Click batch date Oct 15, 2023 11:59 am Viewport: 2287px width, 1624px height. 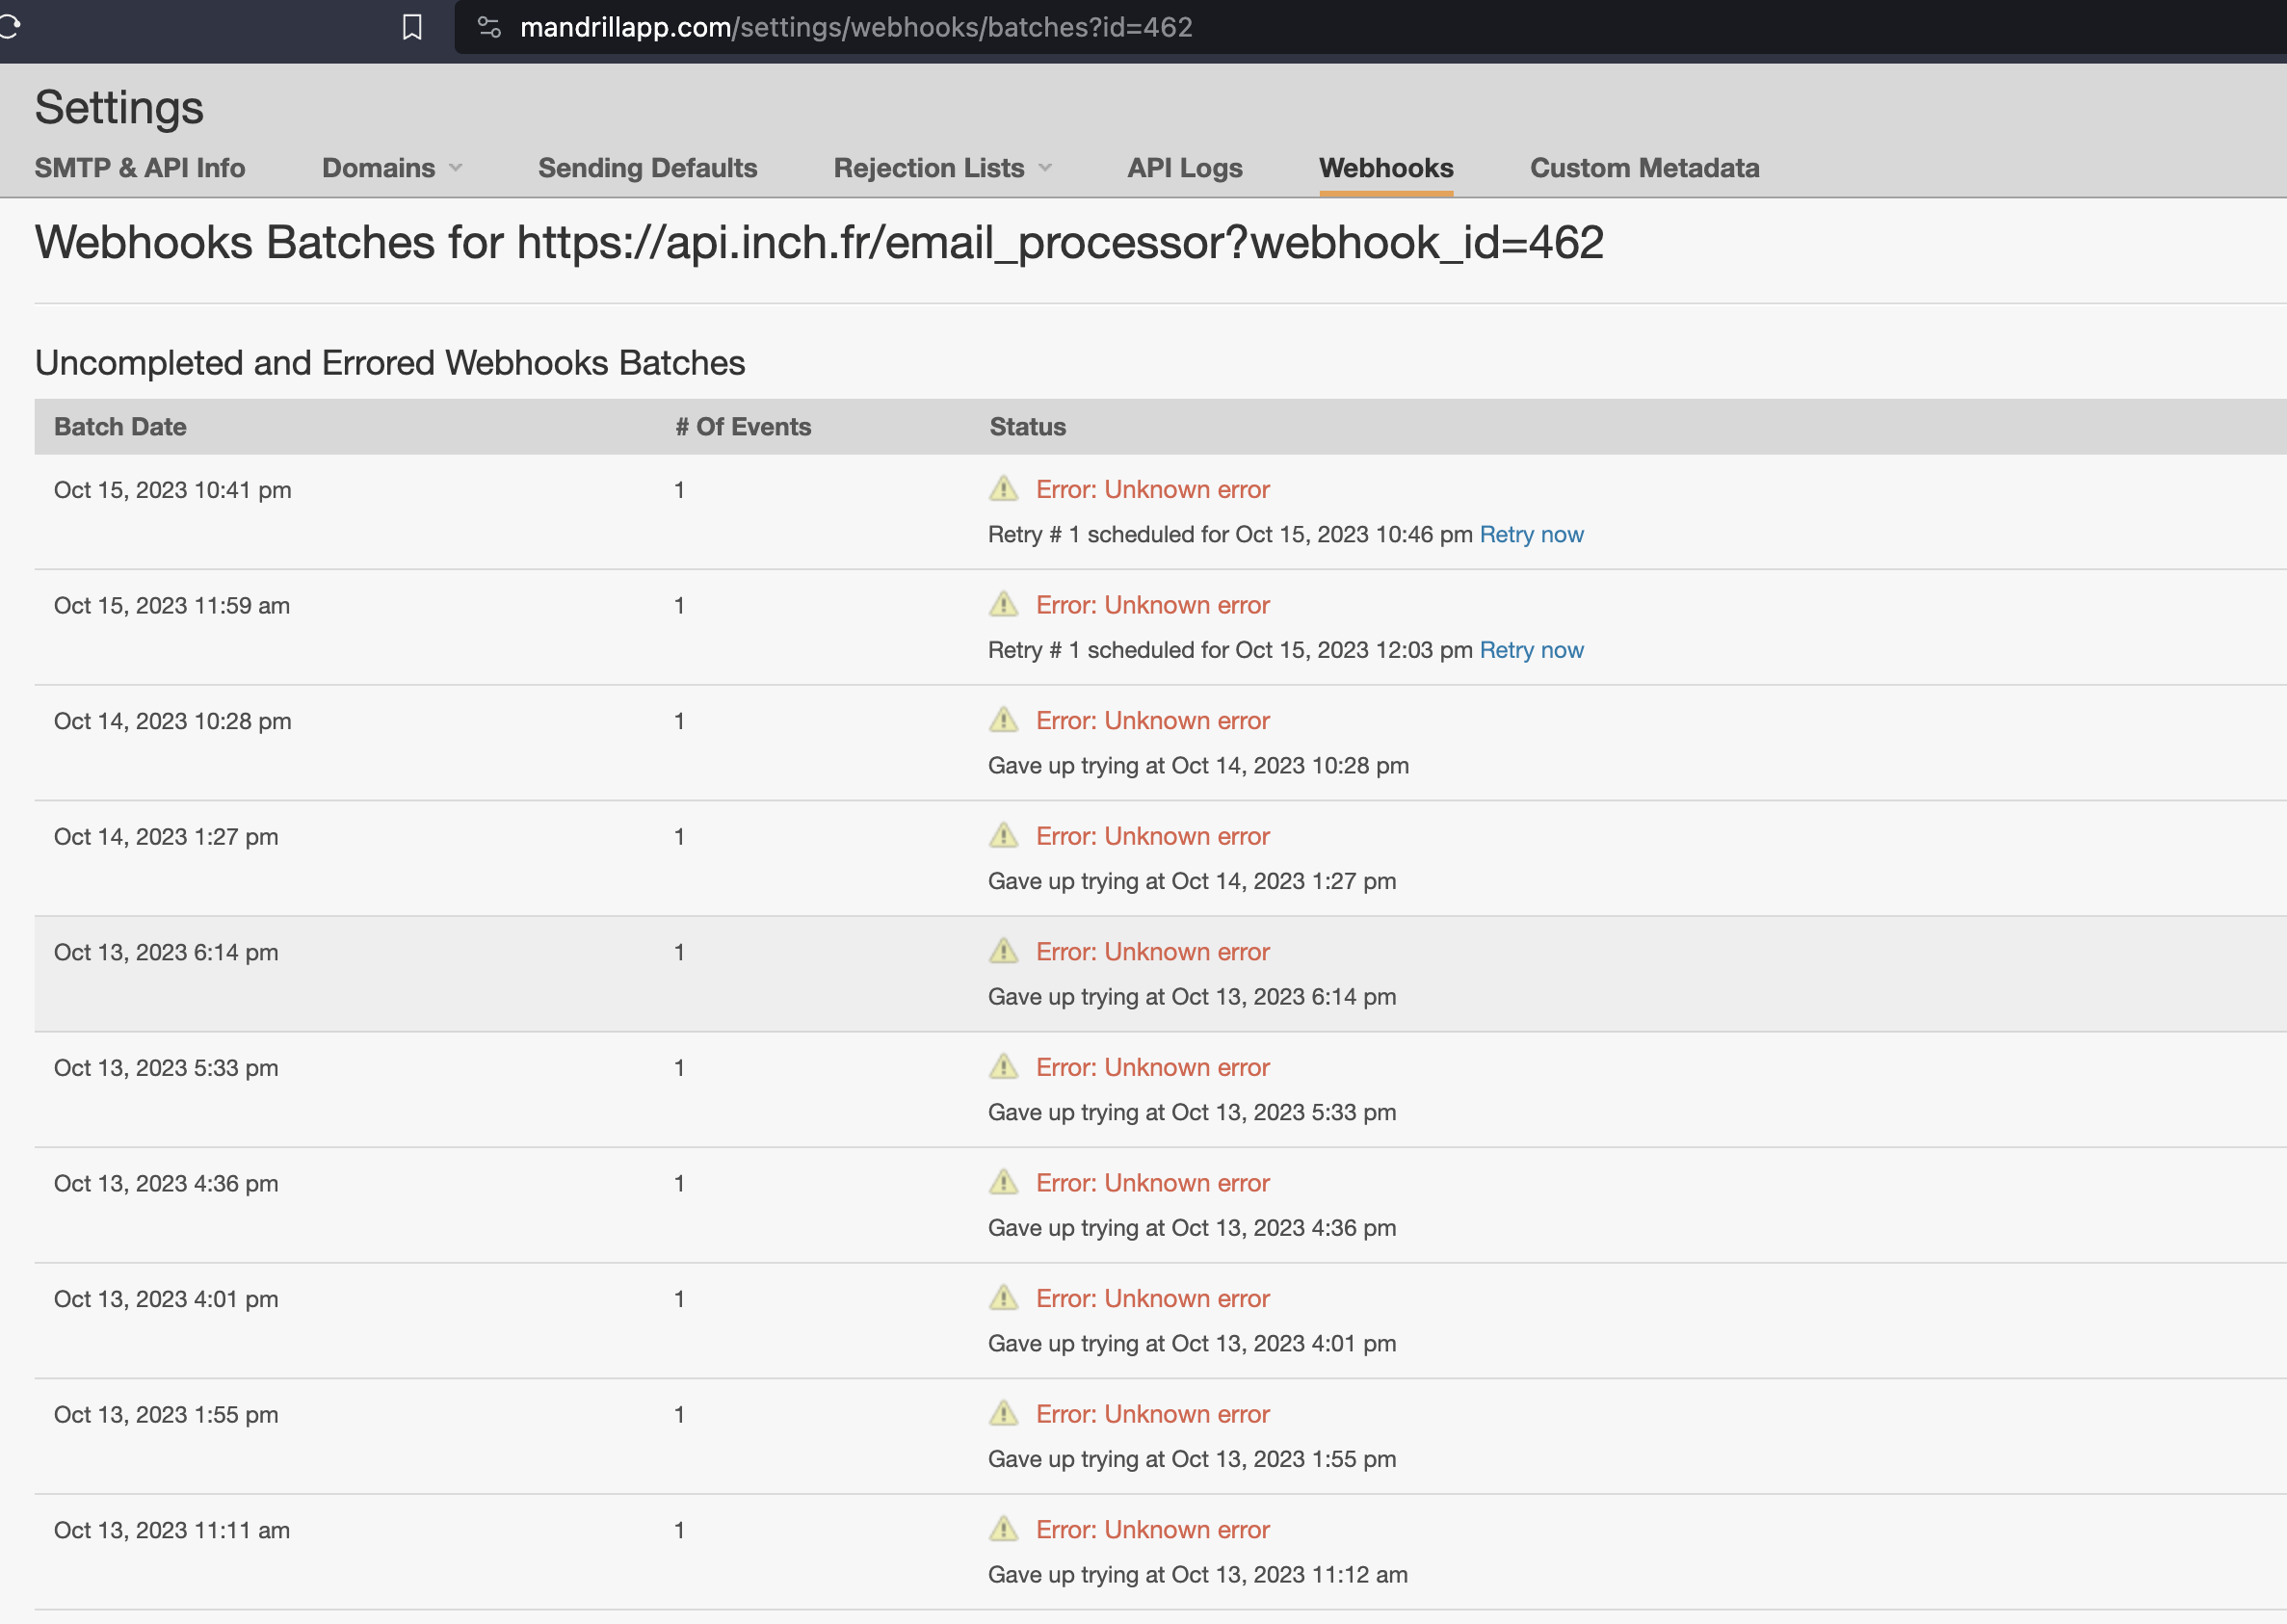172,606
